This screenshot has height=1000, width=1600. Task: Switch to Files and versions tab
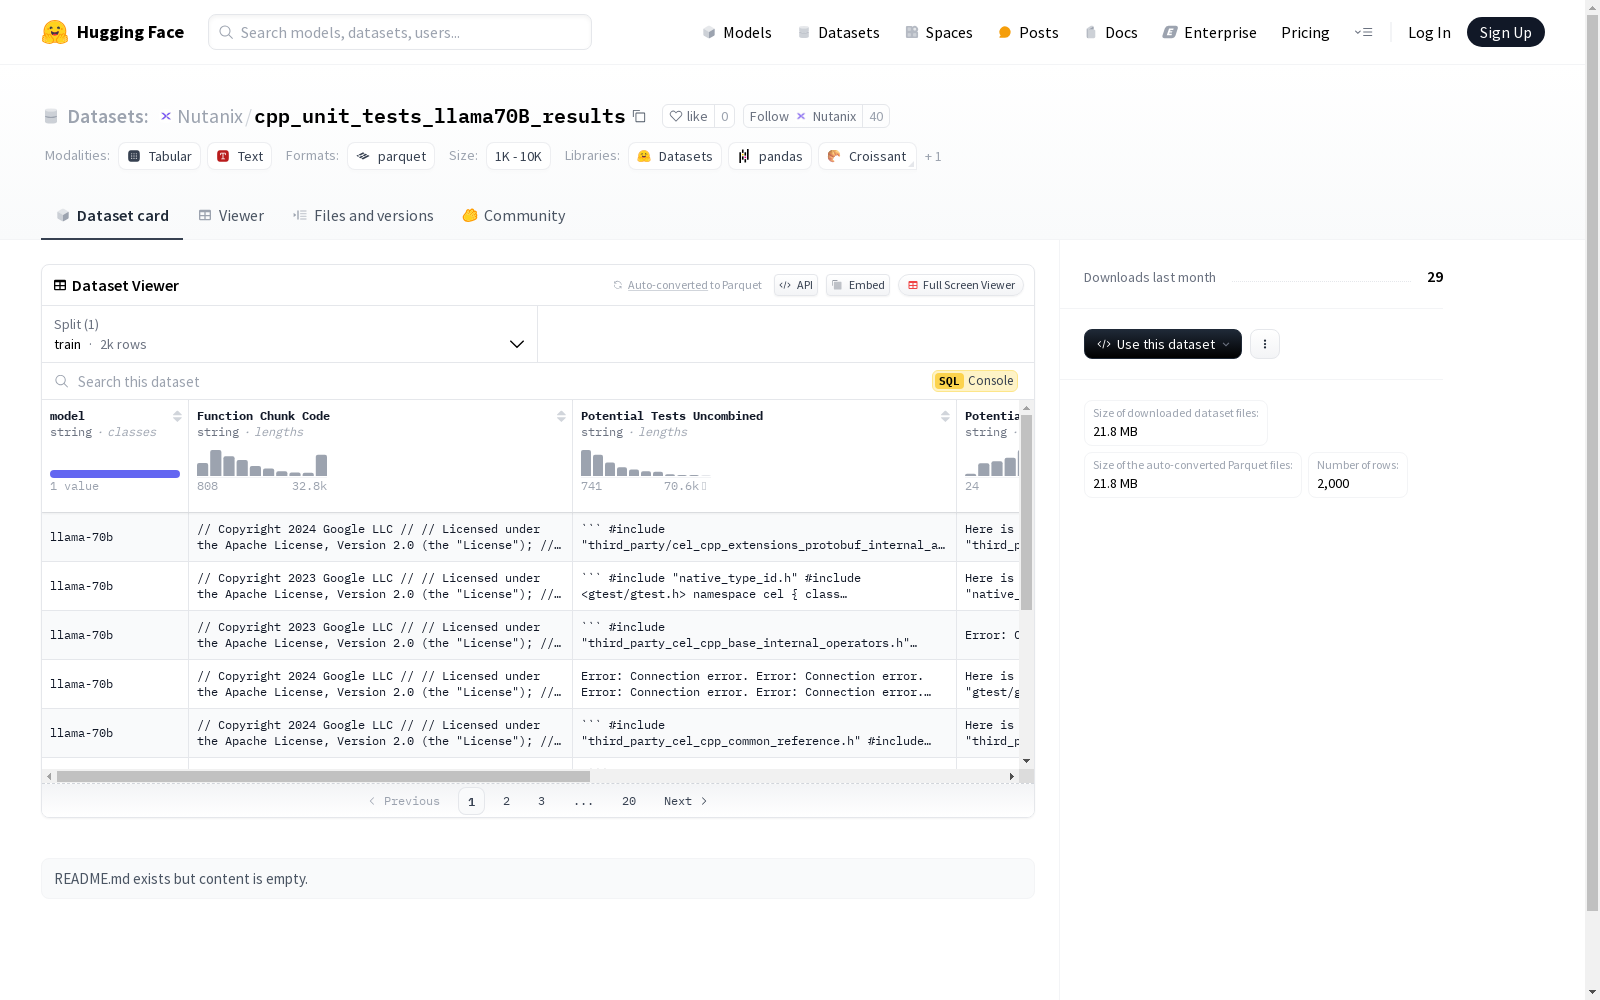[363, 215]
